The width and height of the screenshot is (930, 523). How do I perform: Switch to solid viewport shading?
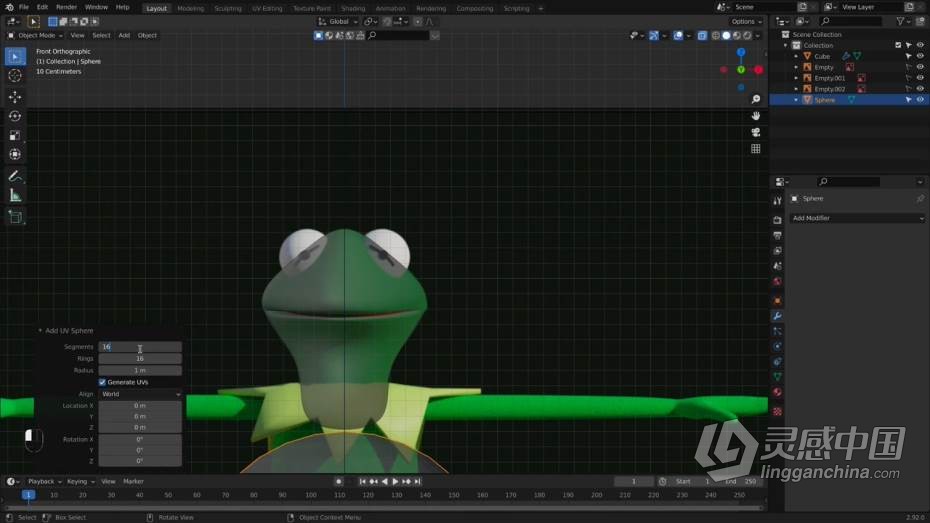click(x=727, y=36)
